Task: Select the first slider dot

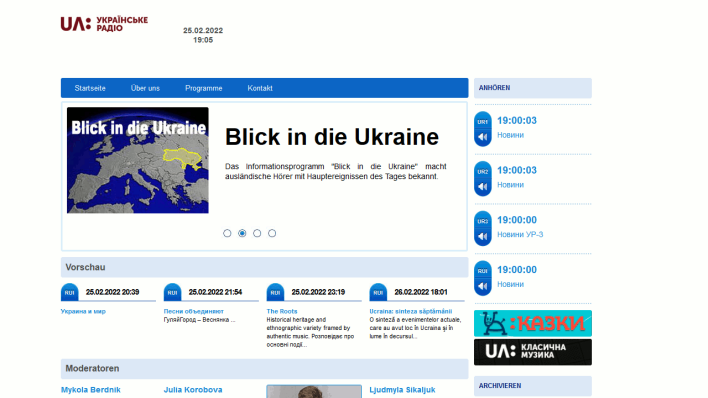Action: point(227,233)
